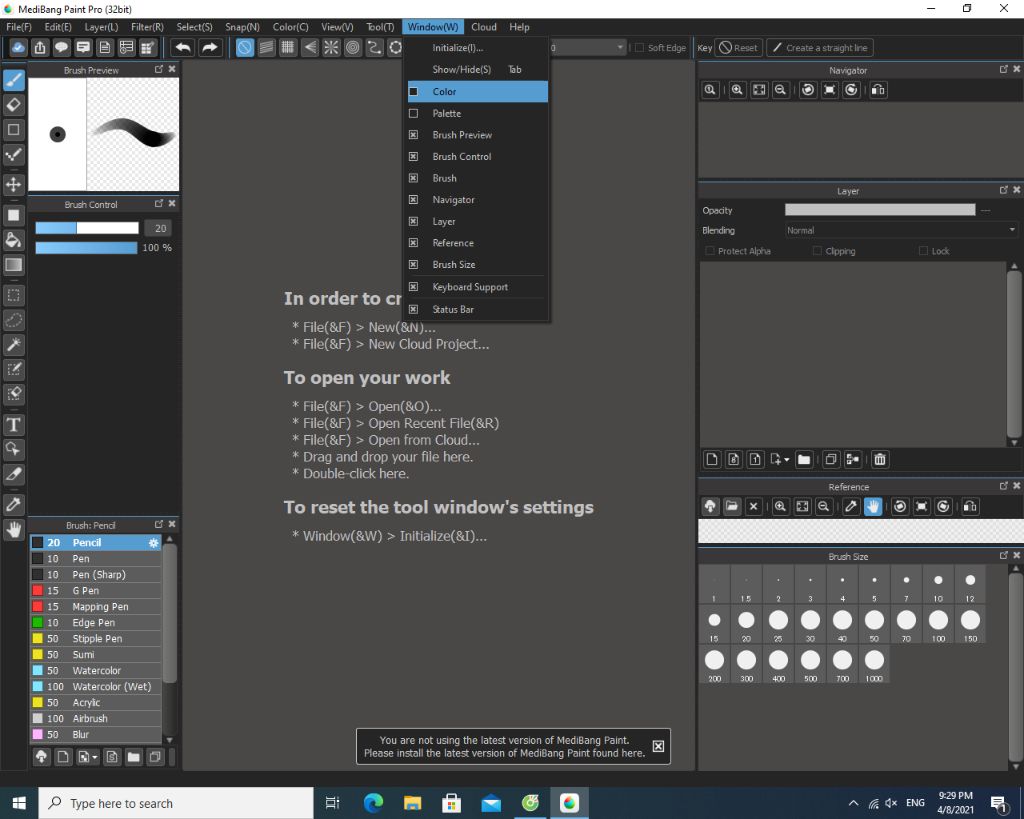Open image in Reference panel
The height and width of the screenshot is (819, 1024).
732,507
